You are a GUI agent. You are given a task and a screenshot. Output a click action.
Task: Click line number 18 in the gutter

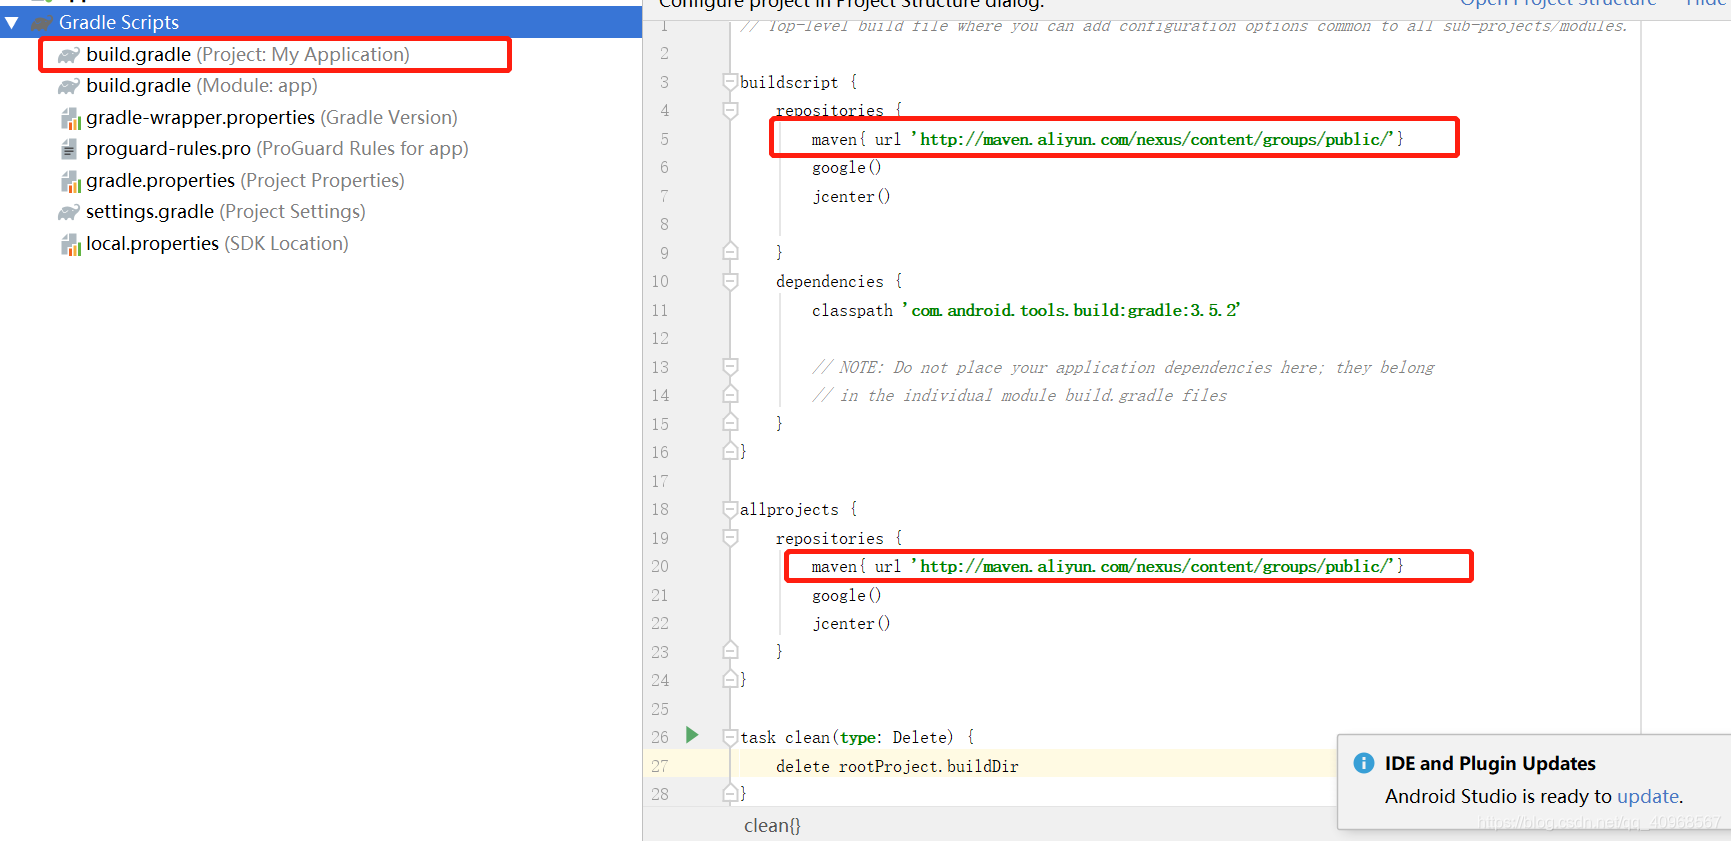coord(660,509)
